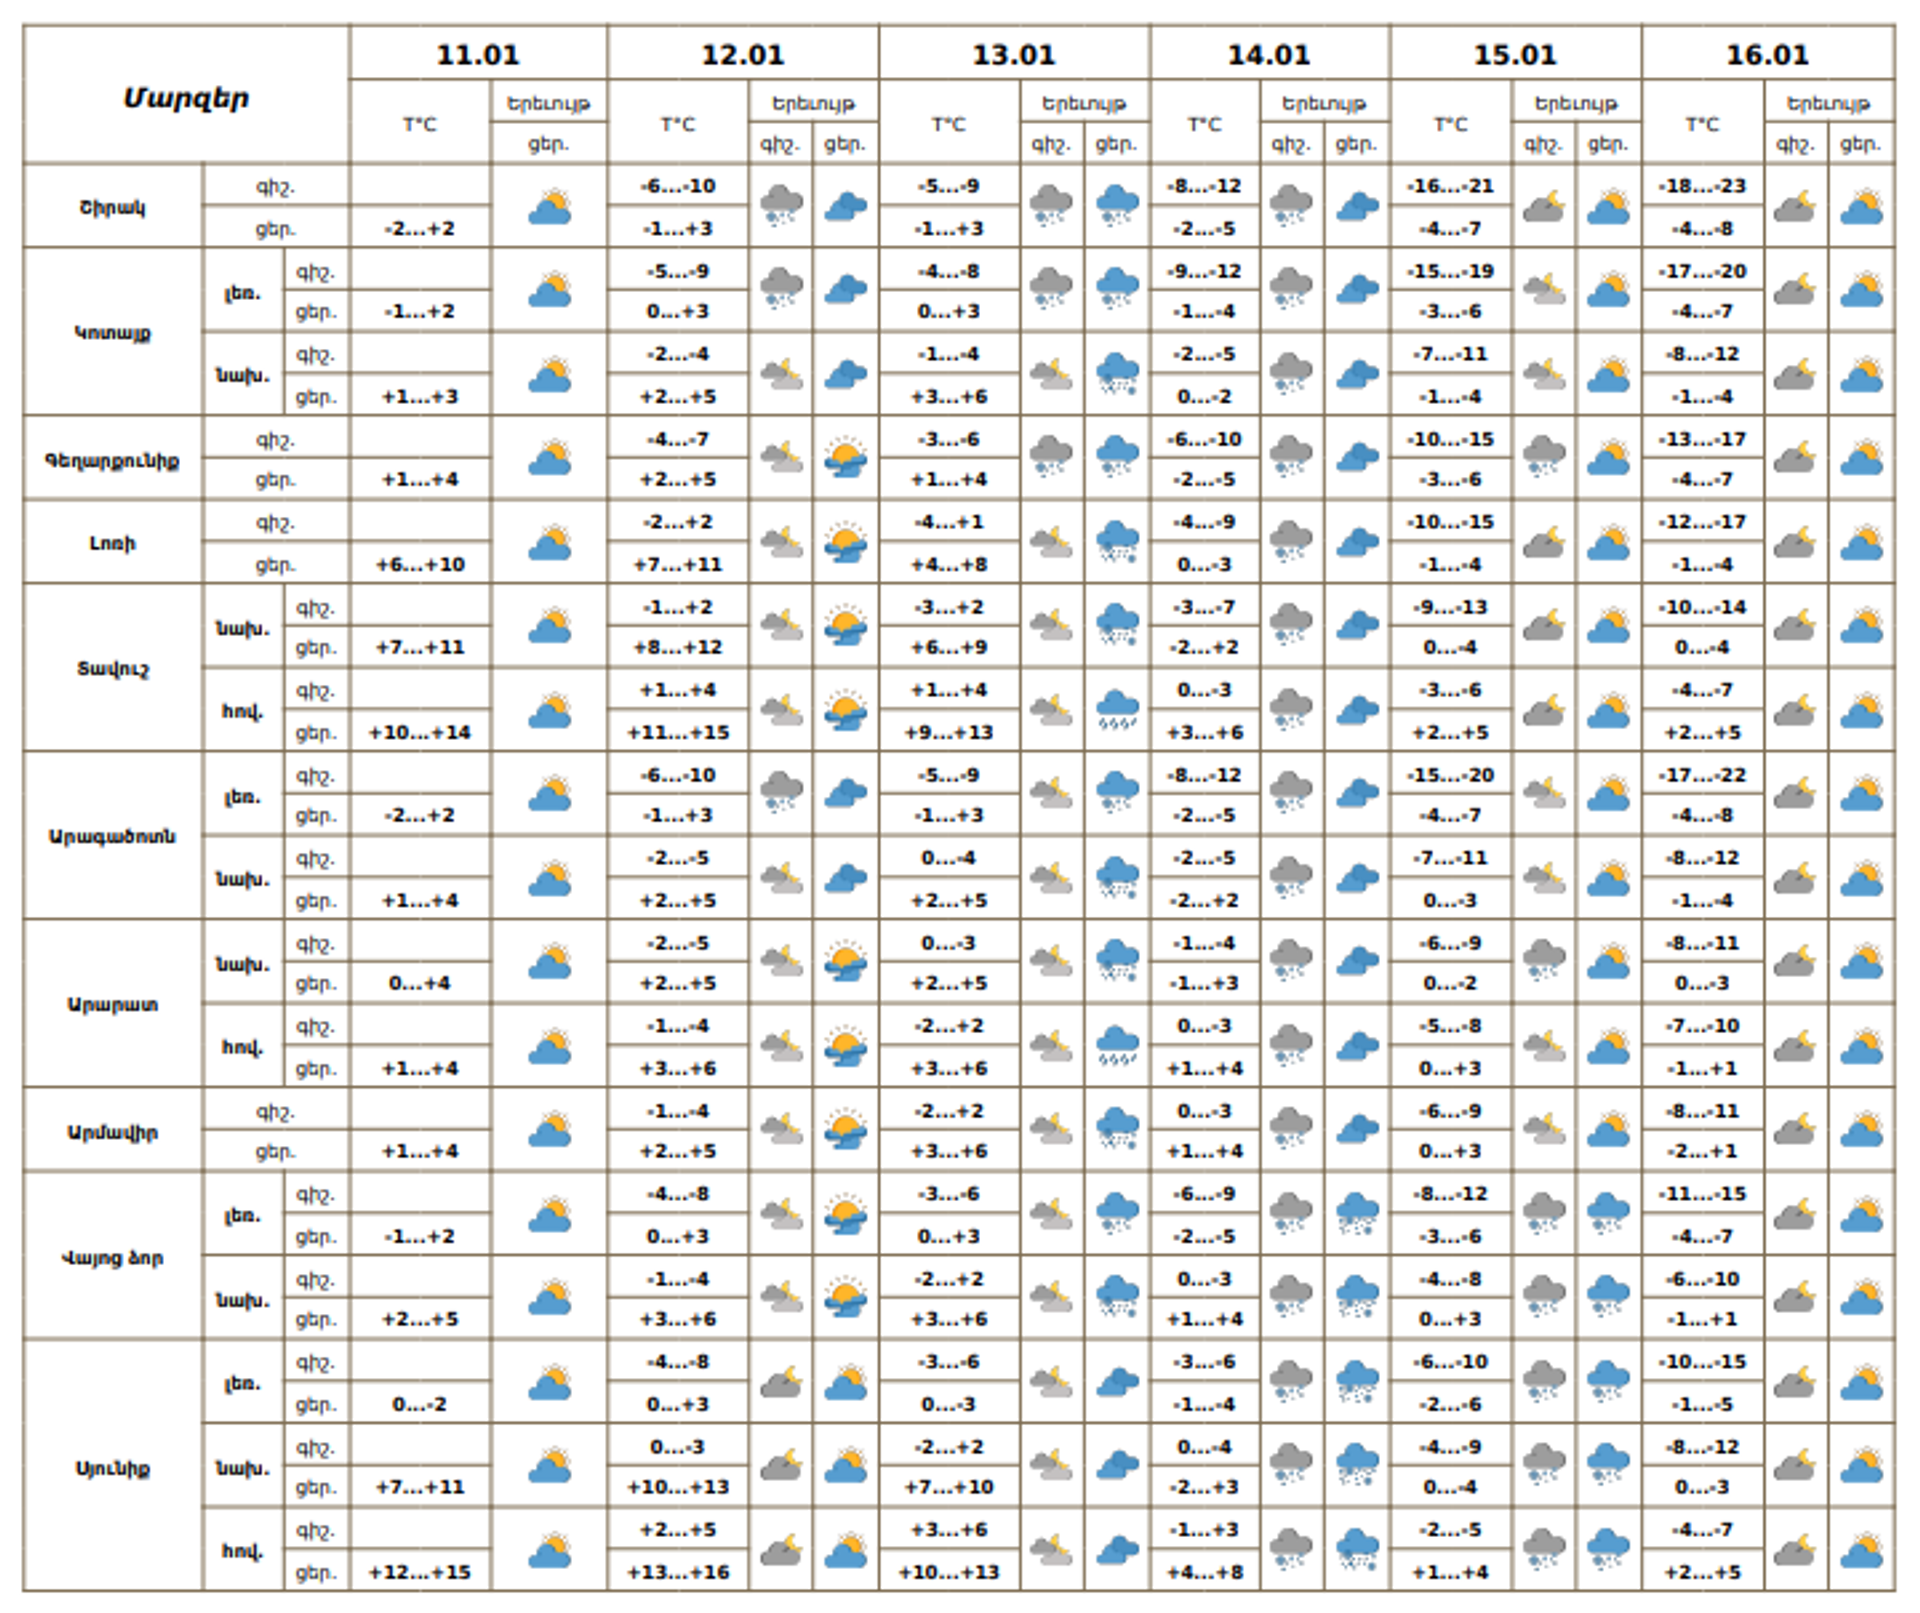The width and height of the screenshot is (1920, 1613).
Task: Select the 11.01 date column header
Action: click(478, 54)
